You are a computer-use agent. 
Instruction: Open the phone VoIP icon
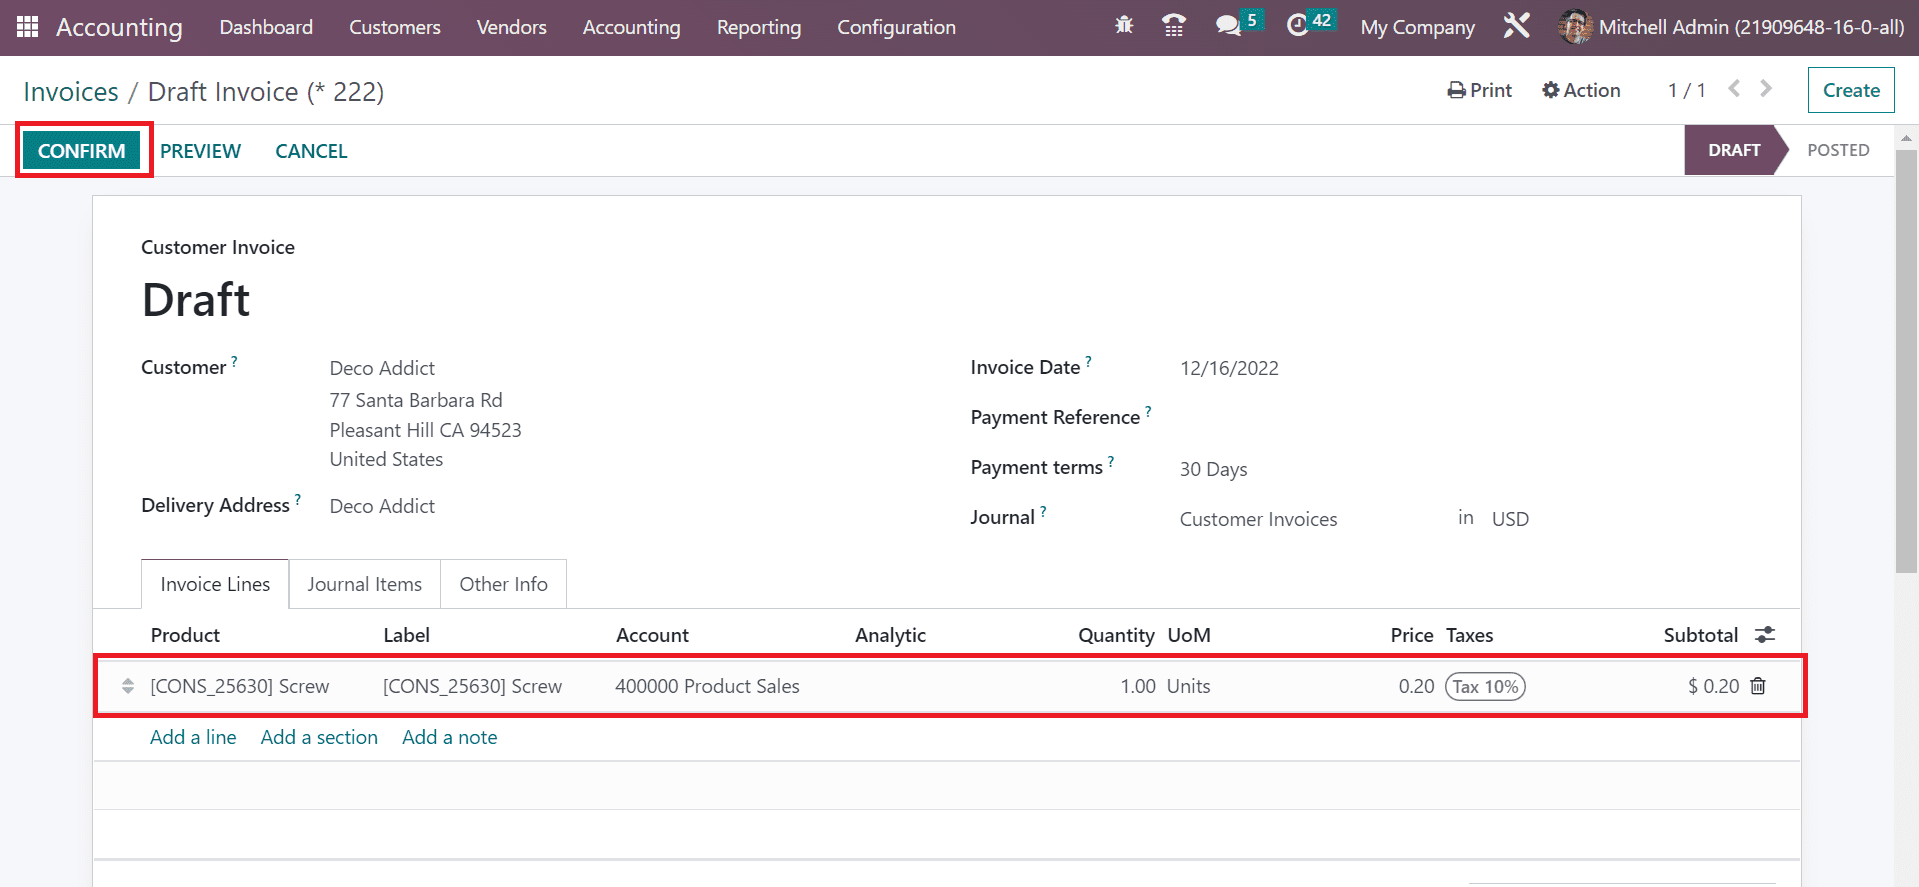pos(1174,26)
